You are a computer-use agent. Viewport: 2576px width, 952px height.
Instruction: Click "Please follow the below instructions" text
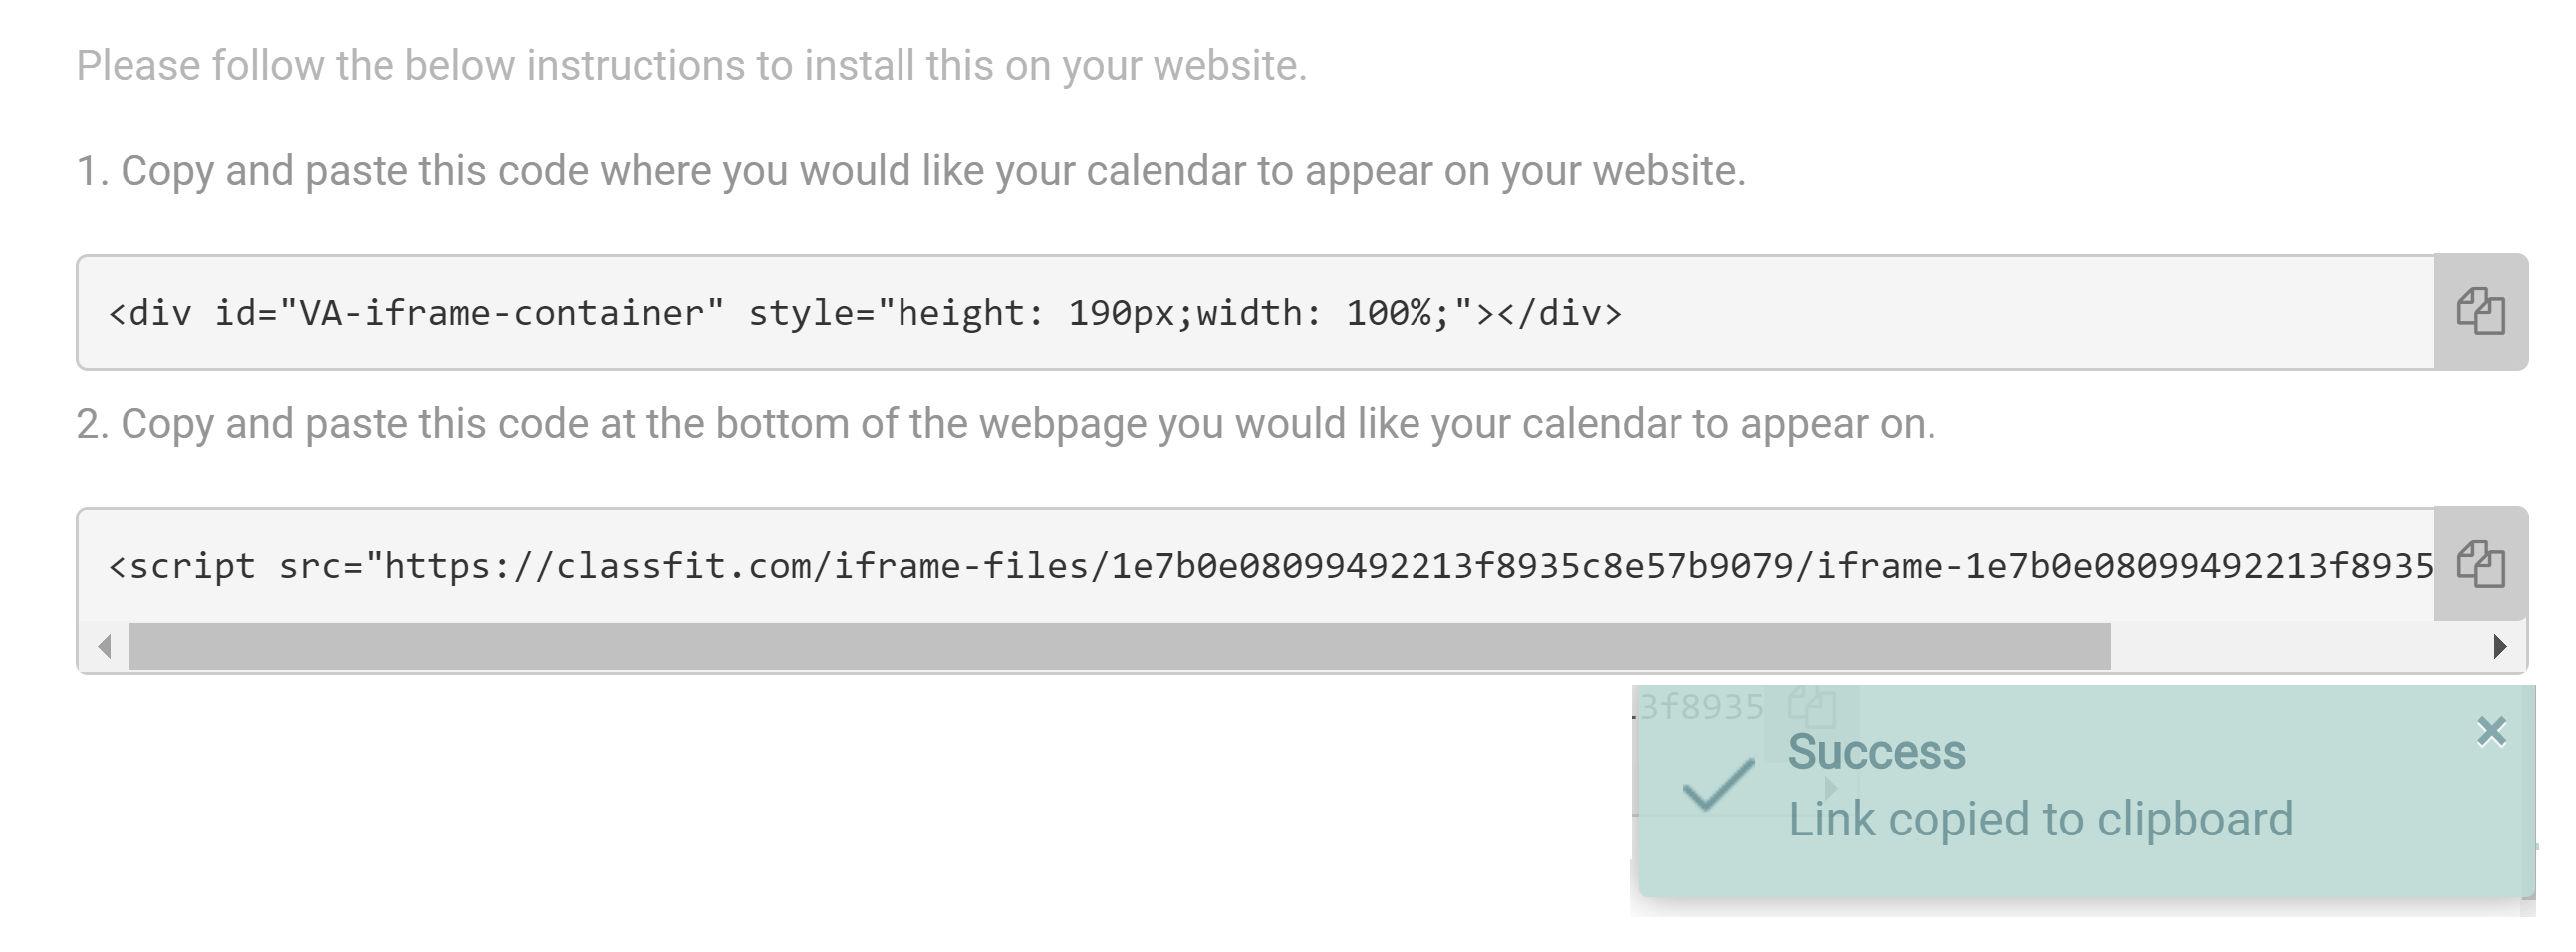coord(691,66)
